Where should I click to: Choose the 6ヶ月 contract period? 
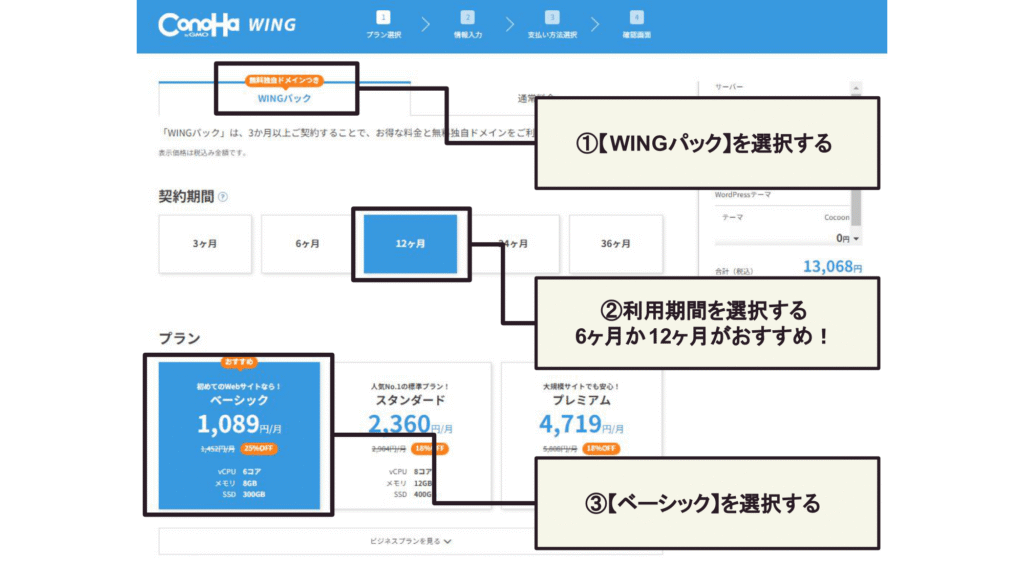point(309,244)
